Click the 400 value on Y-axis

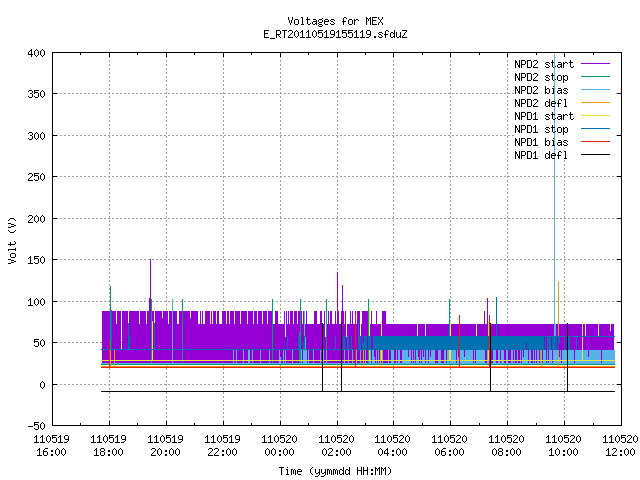pyautogui.click(x=36, y=53)
